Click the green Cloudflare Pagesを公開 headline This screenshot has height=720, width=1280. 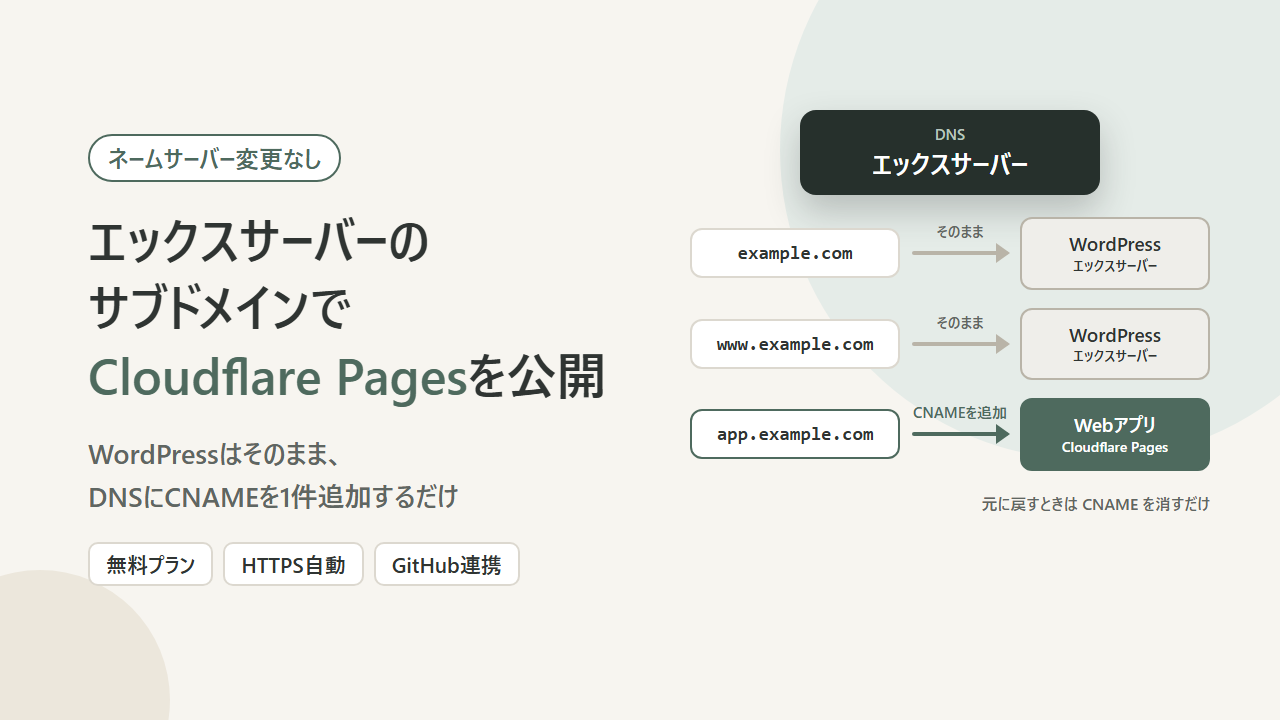click(346, 377)
